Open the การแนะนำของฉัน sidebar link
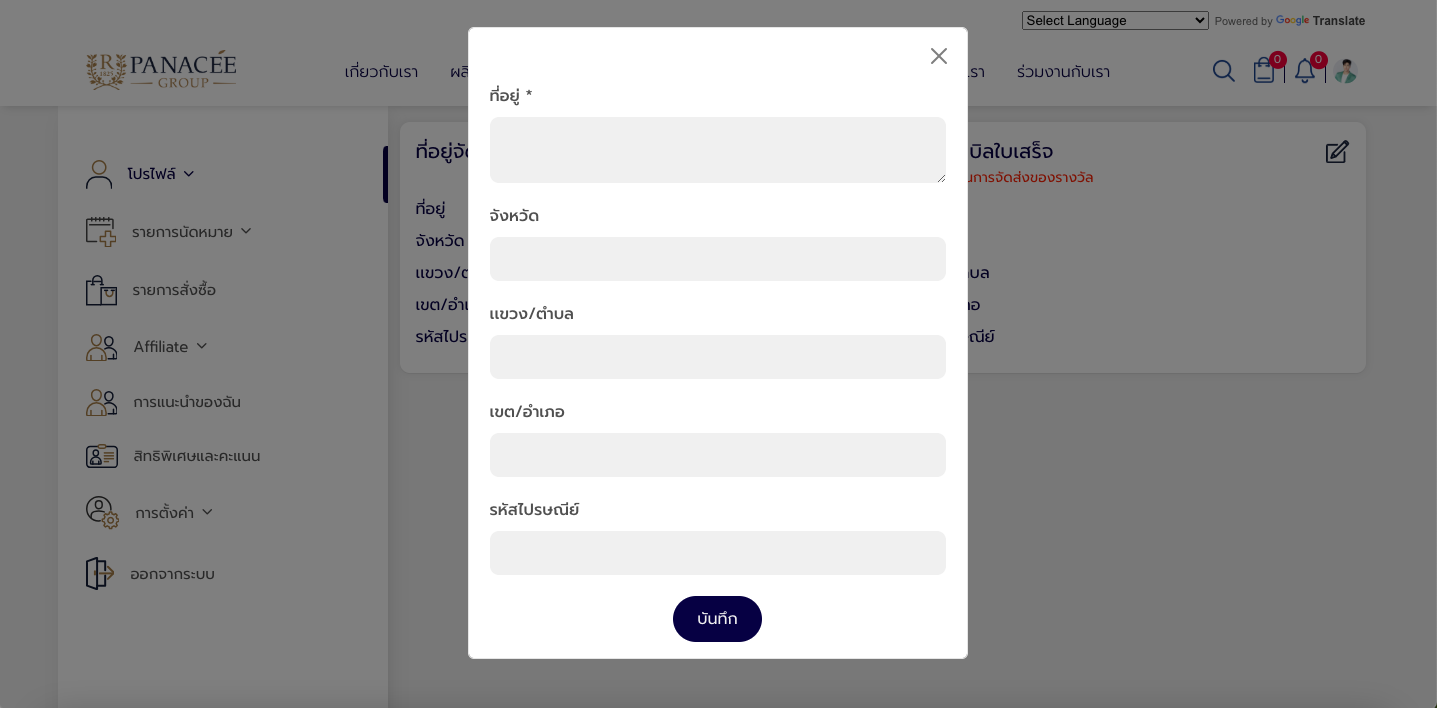The width and height of the screenshot is (1437, 708). 187,402
